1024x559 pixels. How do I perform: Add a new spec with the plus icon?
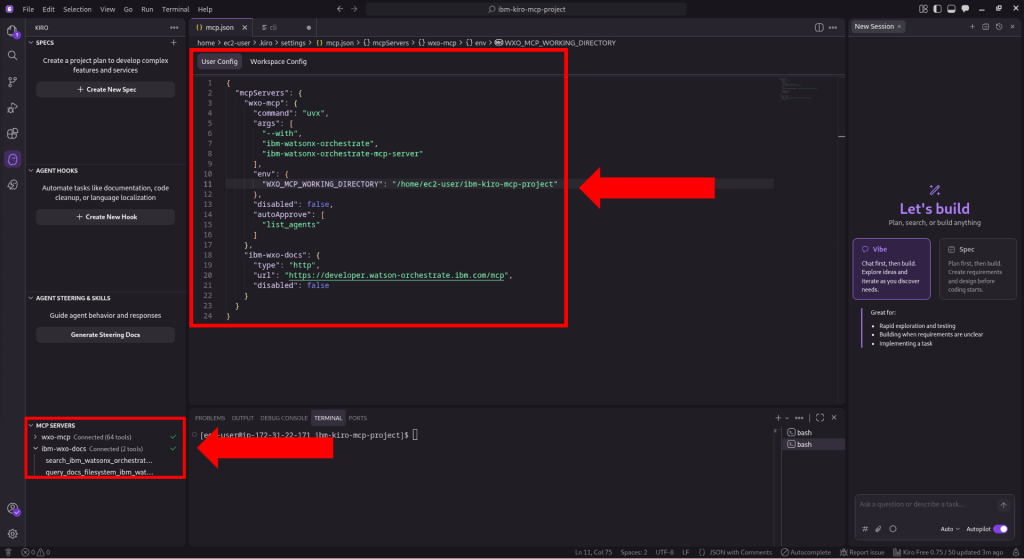point(174,42)
